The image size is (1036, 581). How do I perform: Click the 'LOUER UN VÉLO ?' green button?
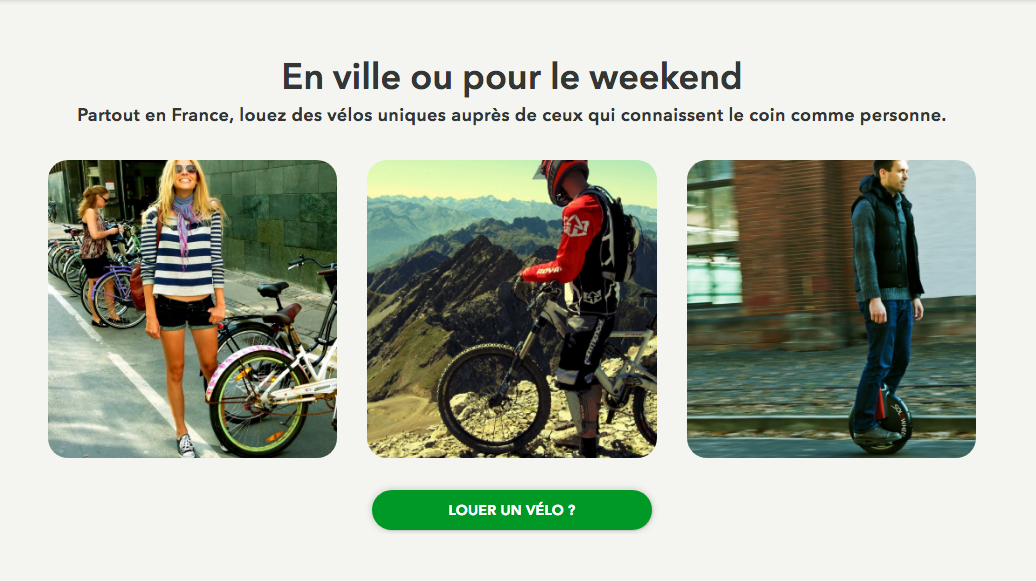(x=511, y=510)
